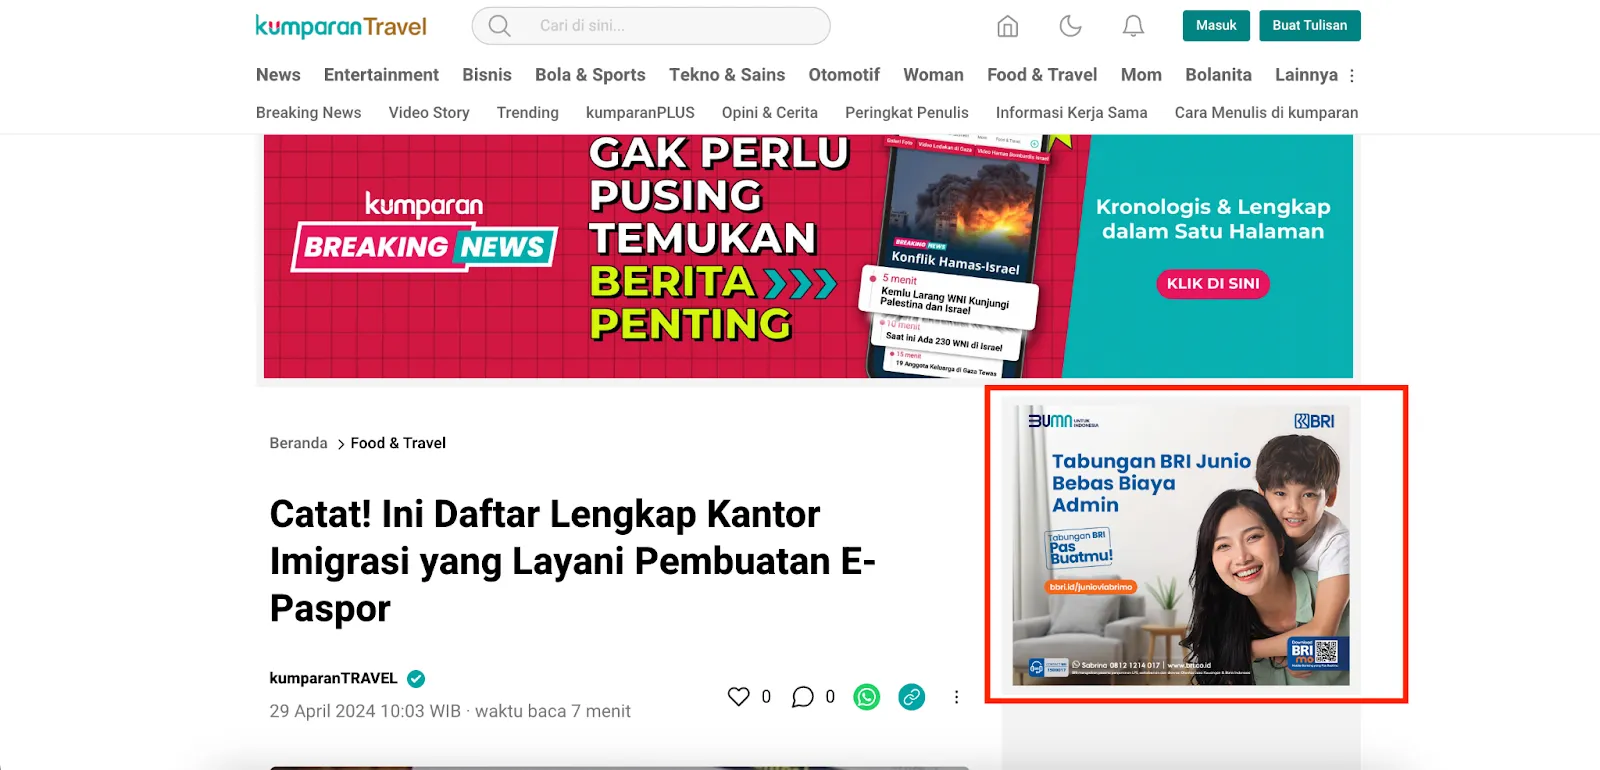Expand Lainnya menu
This screenshot has height=770, width=1600.
coord(1315,75)
